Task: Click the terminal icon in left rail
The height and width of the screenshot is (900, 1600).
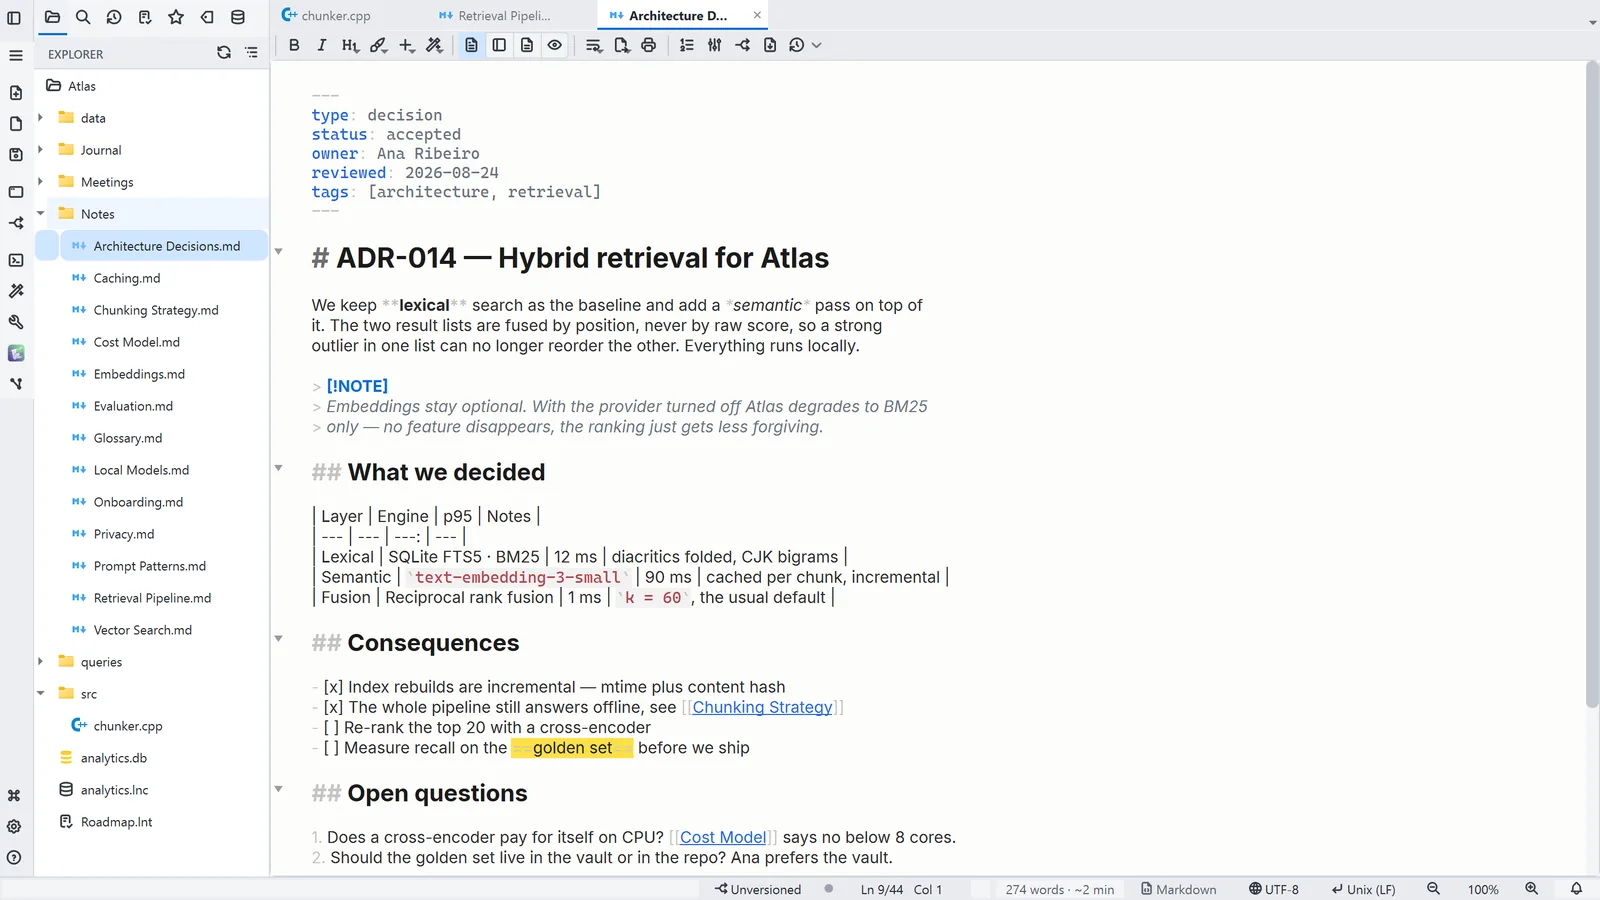Action: pos(15,260)
